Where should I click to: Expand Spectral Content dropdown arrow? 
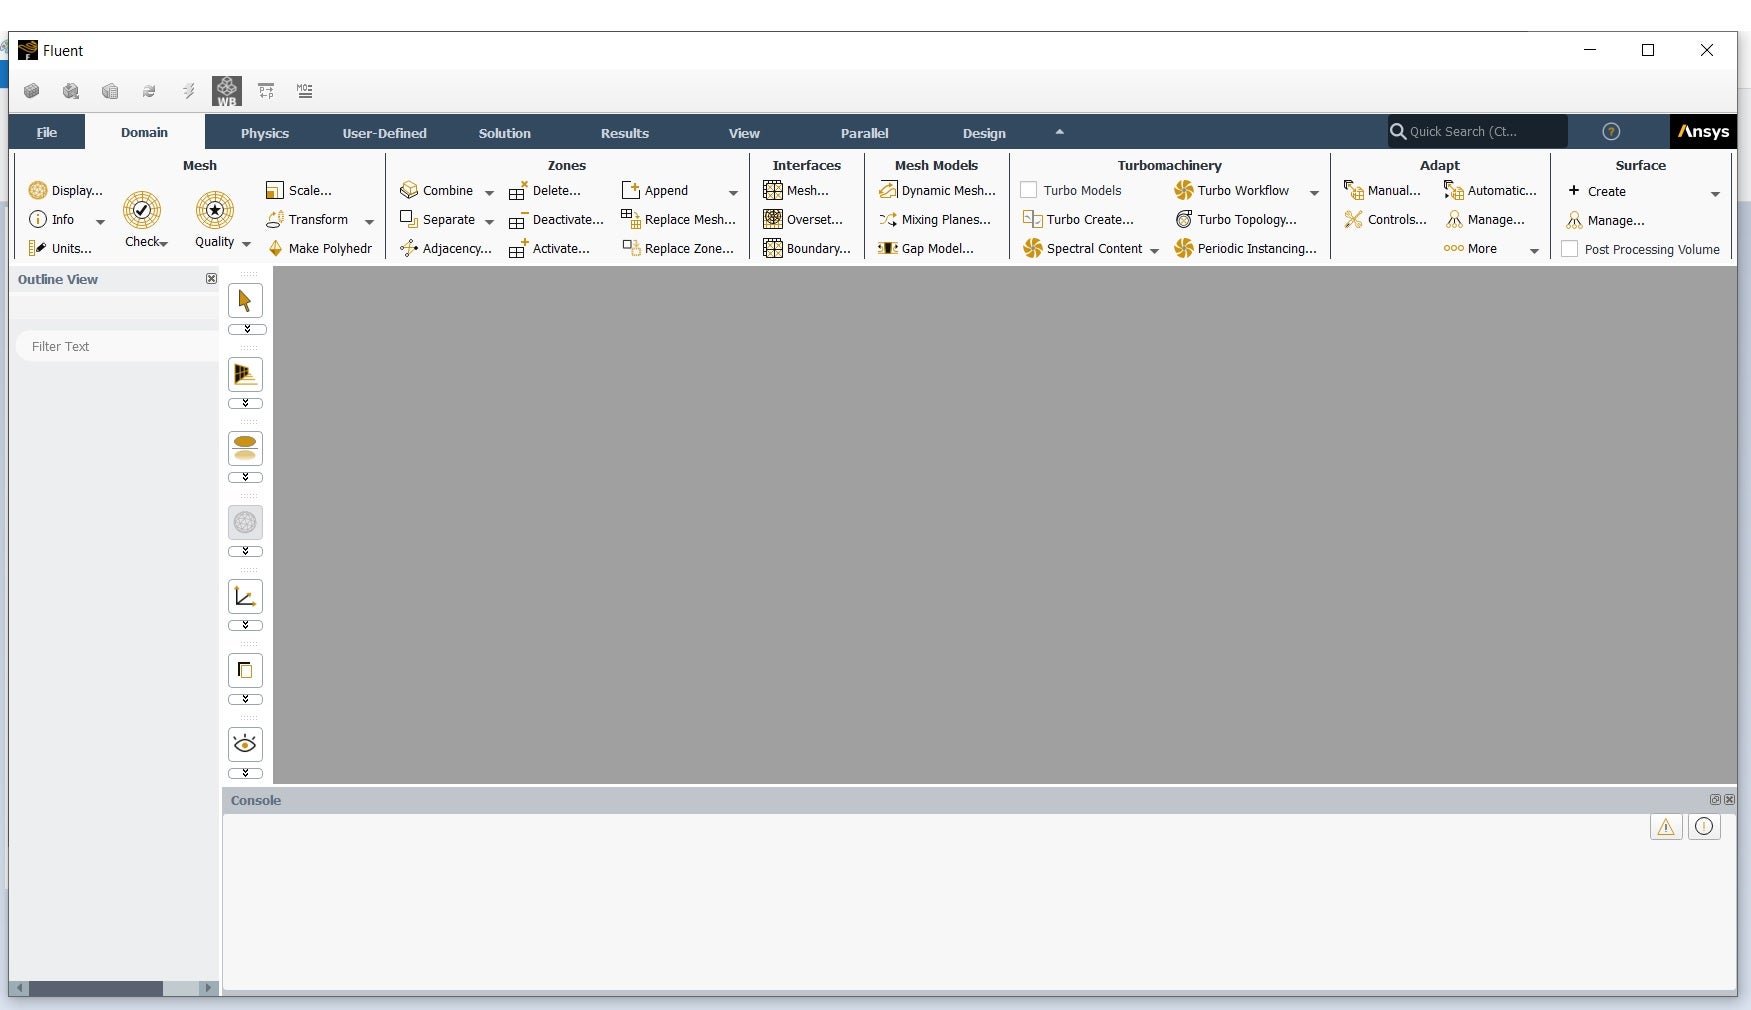(x=1154, y=251)
